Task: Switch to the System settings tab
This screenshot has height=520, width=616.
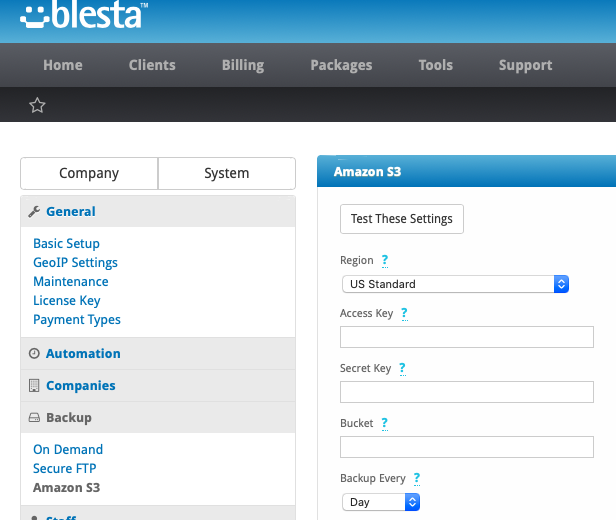Action: (227, 173)
